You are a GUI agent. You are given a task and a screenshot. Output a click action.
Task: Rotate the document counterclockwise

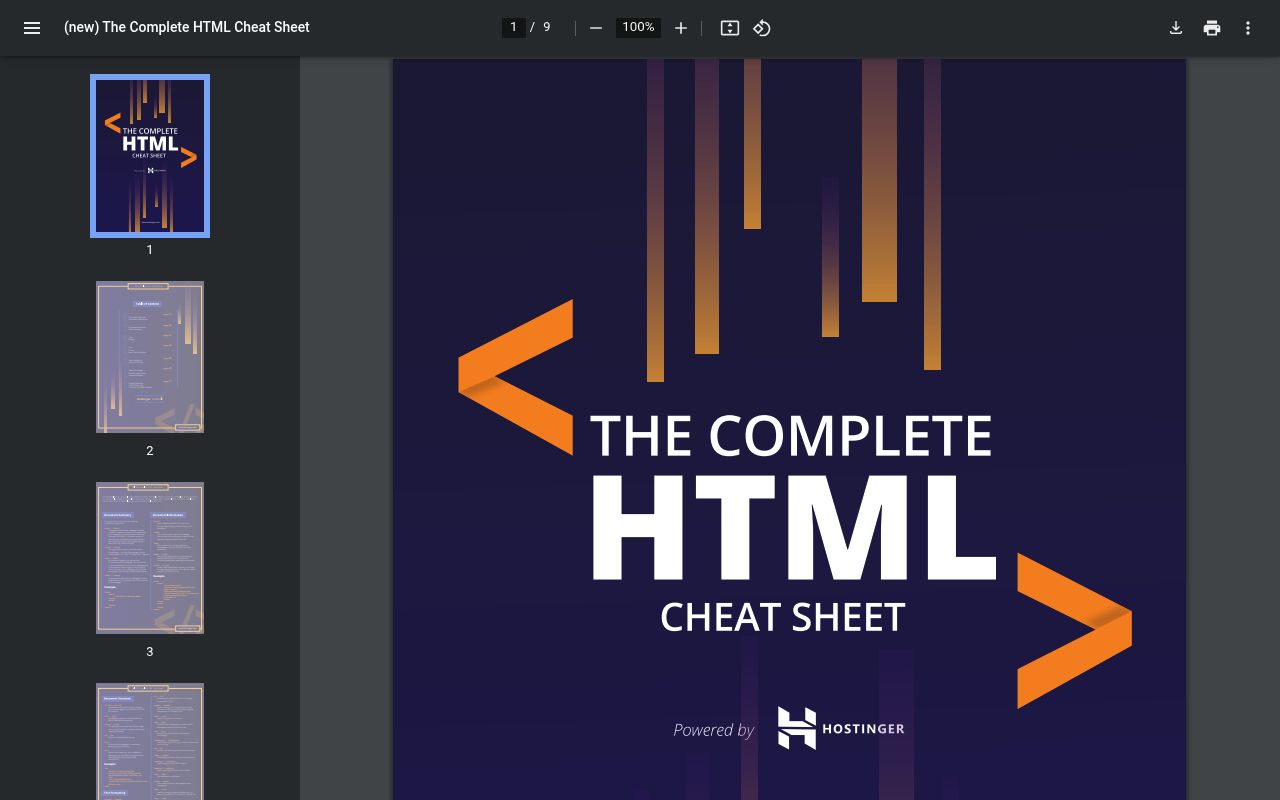click(x=761, y=28)
